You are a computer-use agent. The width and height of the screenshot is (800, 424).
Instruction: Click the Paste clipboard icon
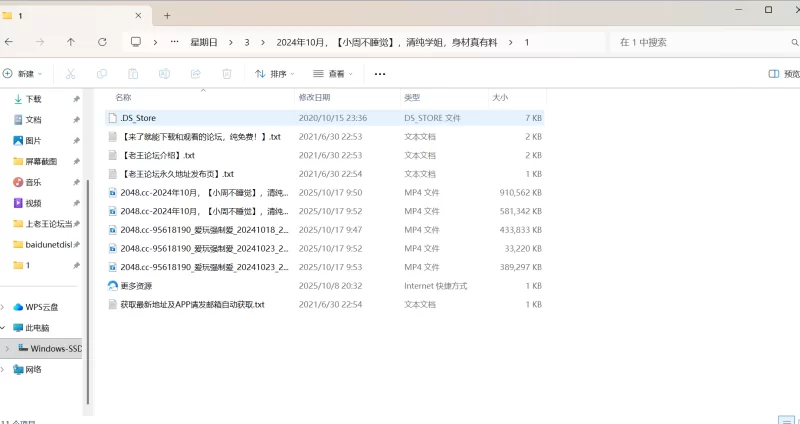(x=133, y=74)
